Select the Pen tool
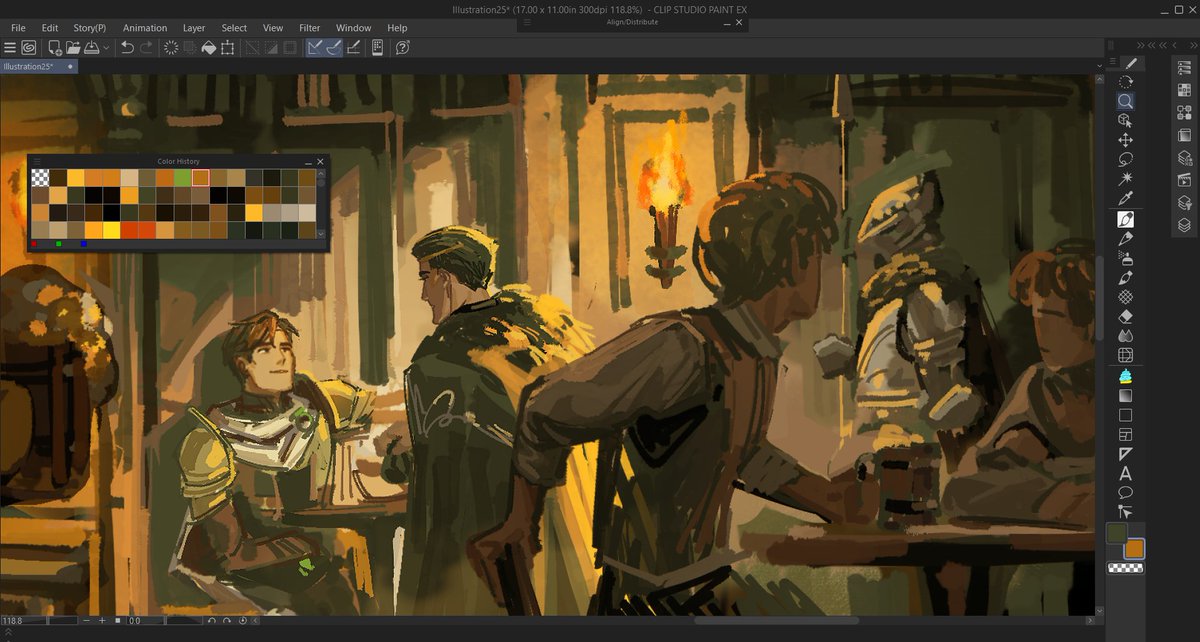Screen dimensions: 1200x642 (x=1125, y=219)
